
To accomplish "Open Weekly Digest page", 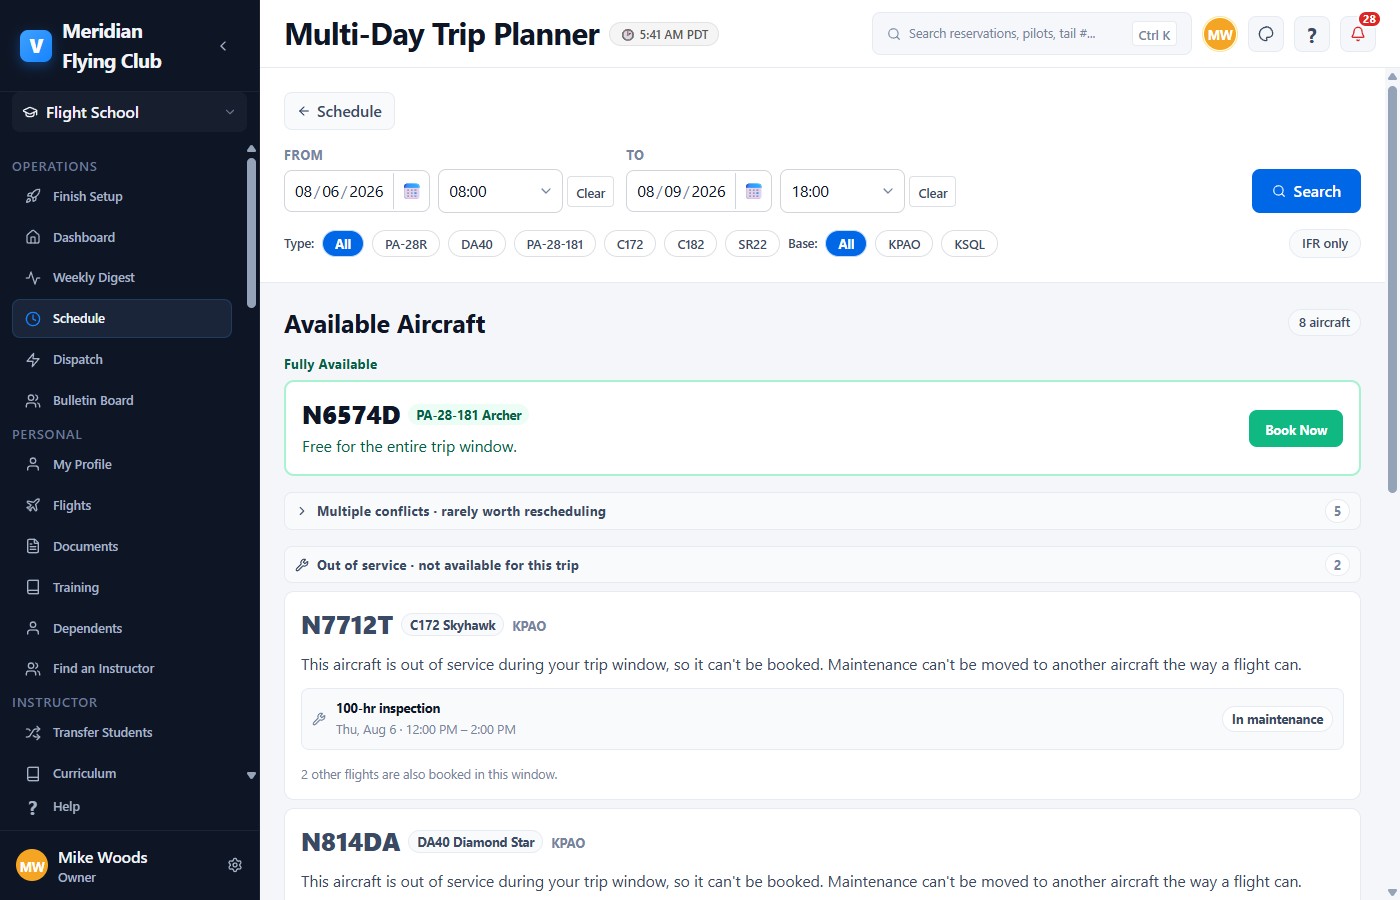I will (122, 278).
